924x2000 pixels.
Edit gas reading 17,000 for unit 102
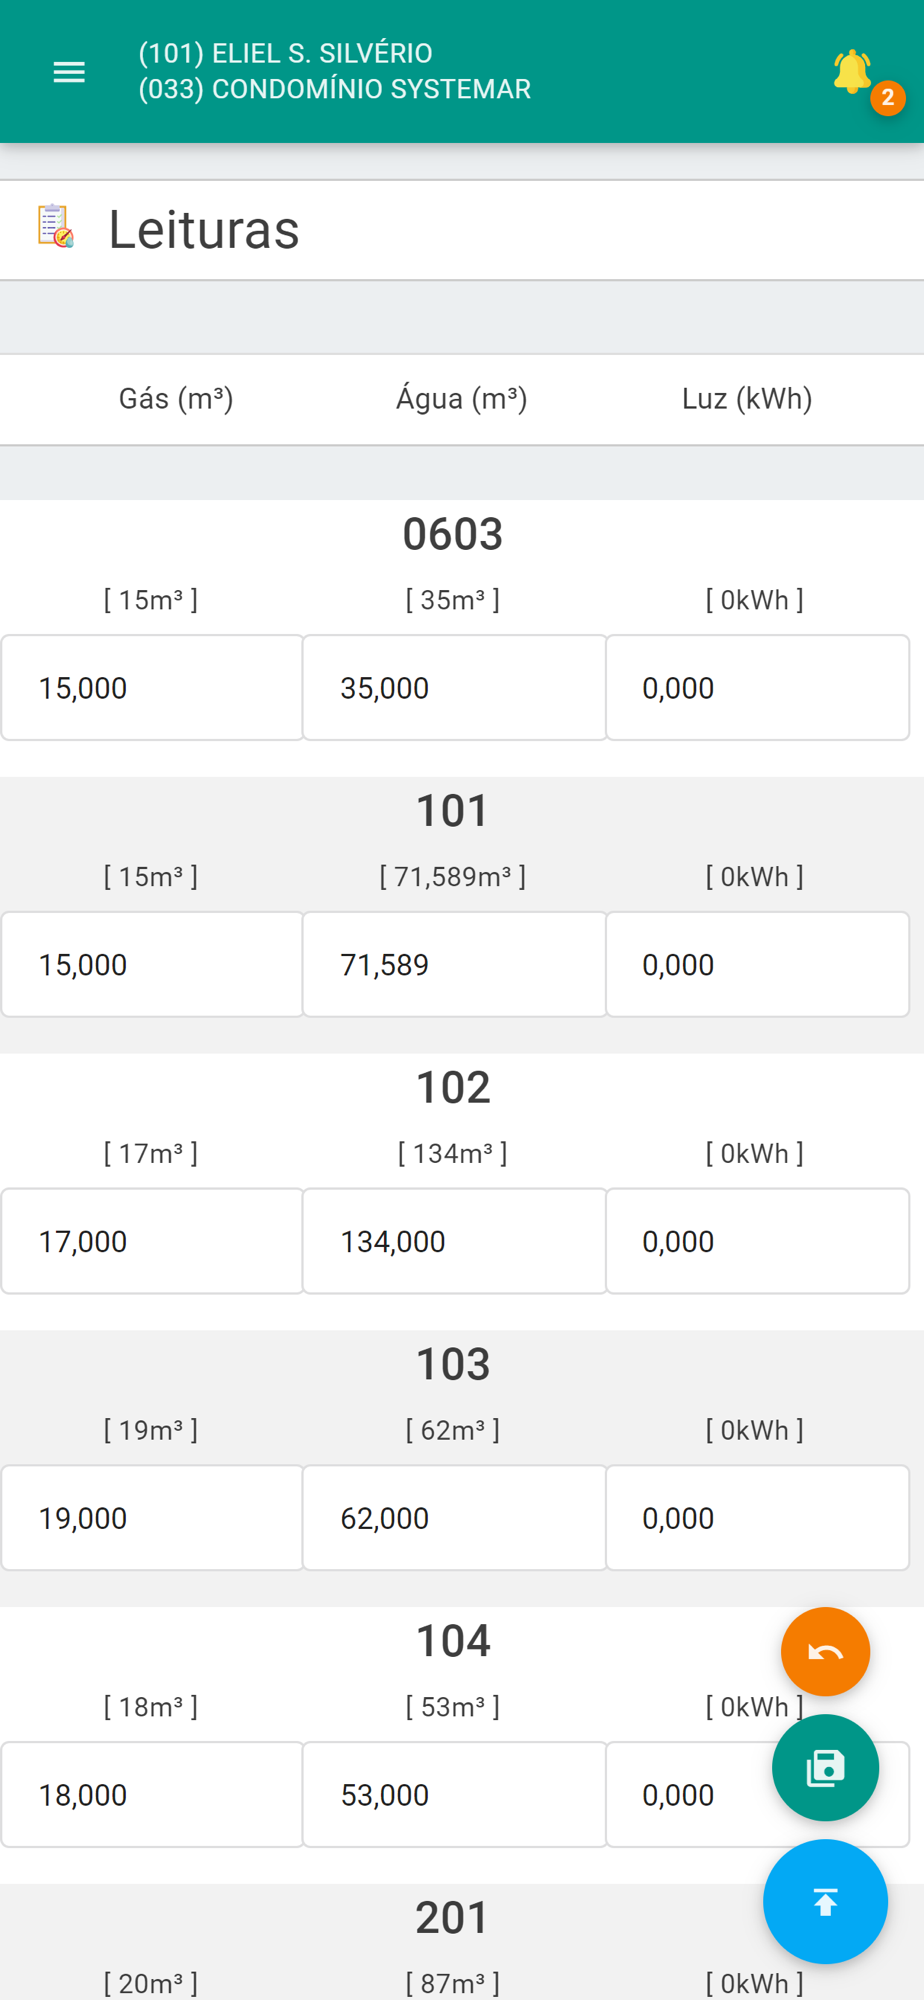[152, 1241]
